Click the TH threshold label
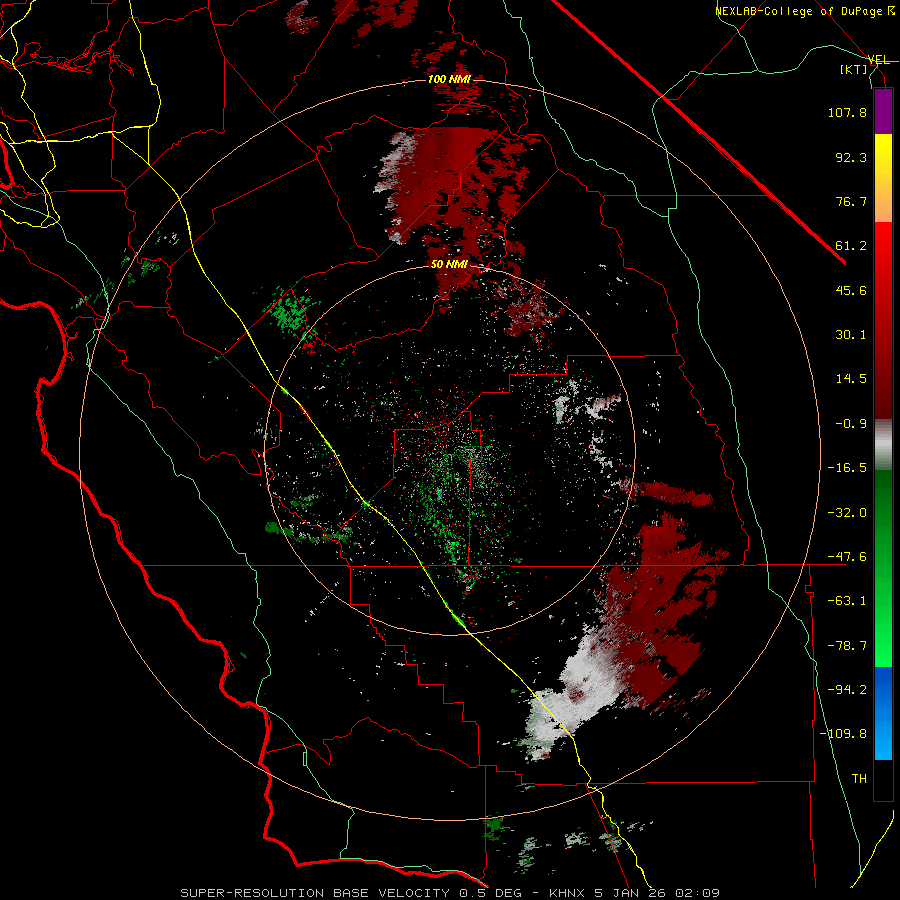Screen dimensions: 900x900 click(x=859, y=779)
